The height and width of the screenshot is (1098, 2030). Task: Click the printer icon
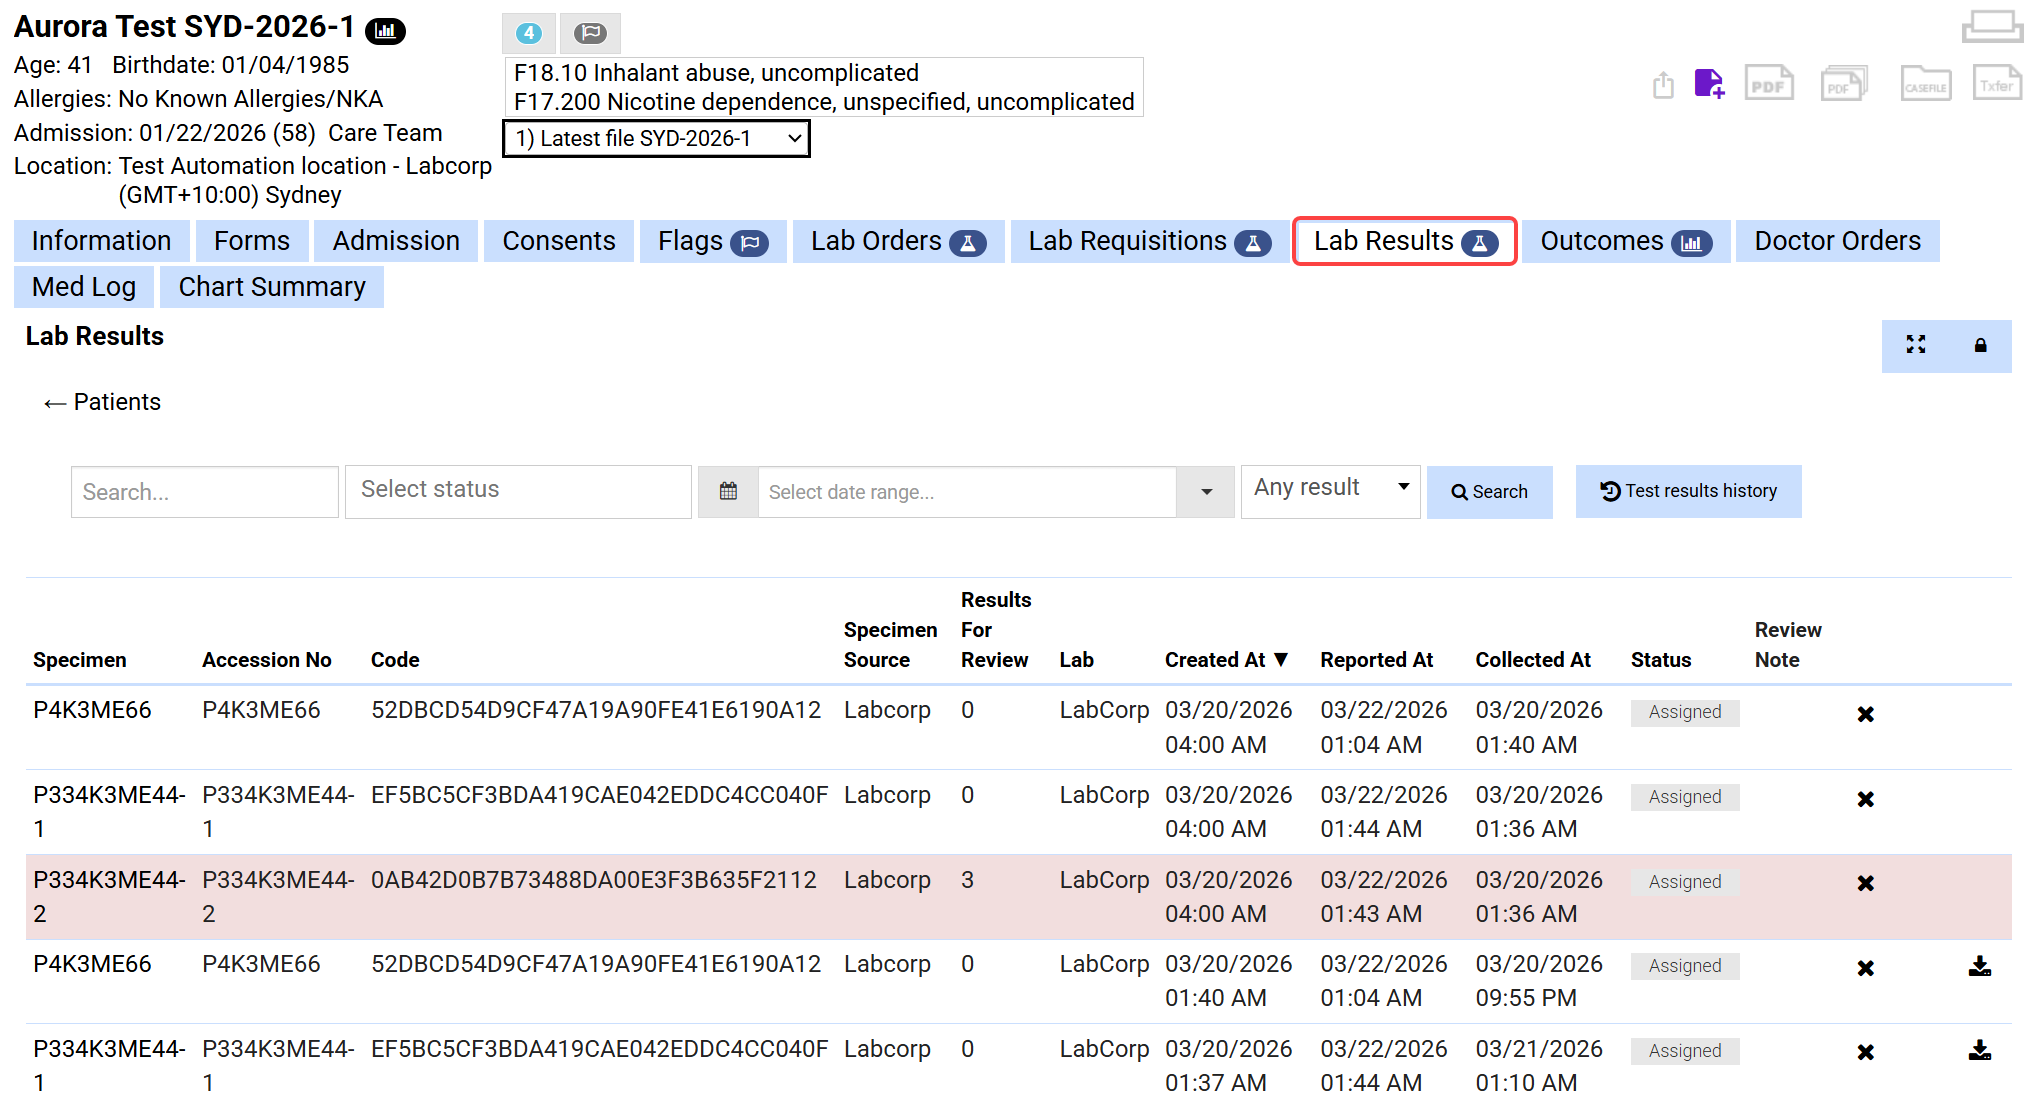click(x=1991, y=26)
